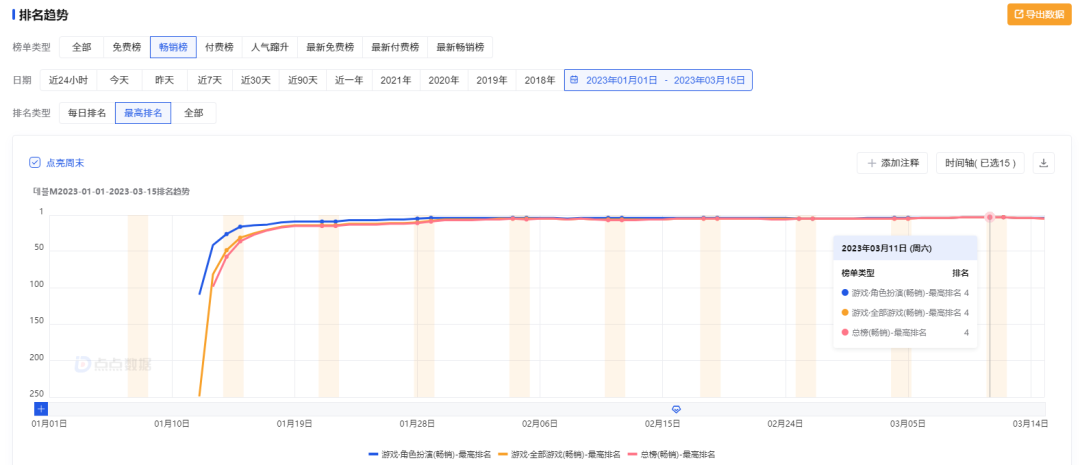Select the 2021年 date option

point(396,80)
